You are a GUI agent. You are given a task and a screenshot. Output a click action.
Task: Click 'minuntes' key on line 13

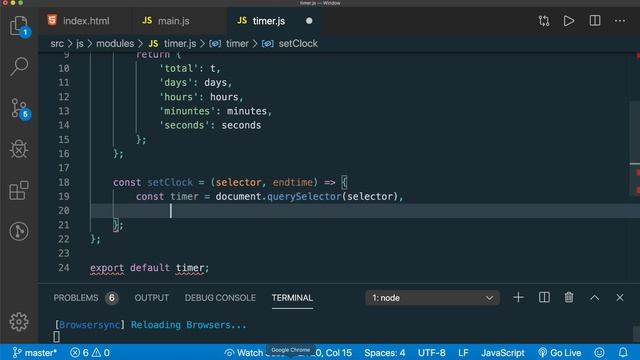(187, 111)
